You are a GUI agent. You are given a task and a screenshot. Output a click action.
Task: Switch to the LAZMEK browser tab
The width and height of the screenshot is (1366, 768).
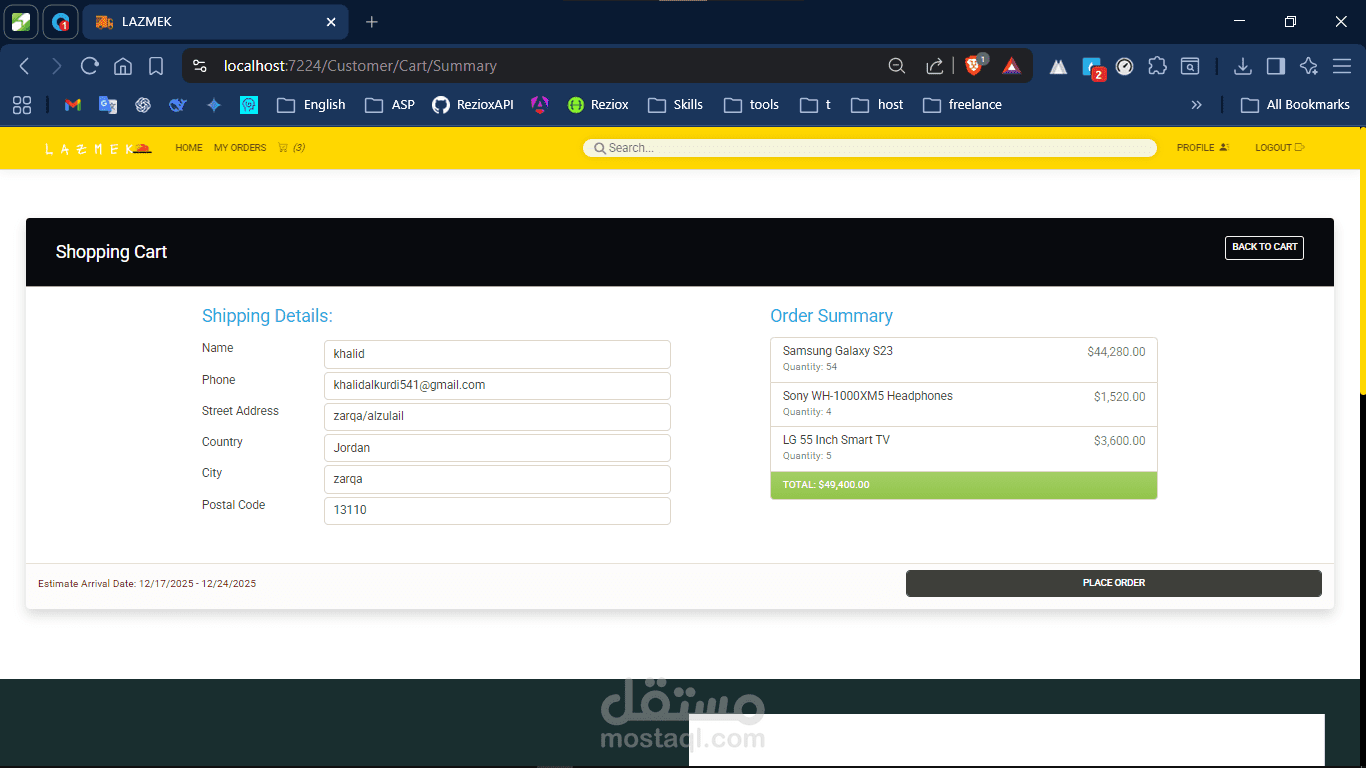click(x=215, y=22)
